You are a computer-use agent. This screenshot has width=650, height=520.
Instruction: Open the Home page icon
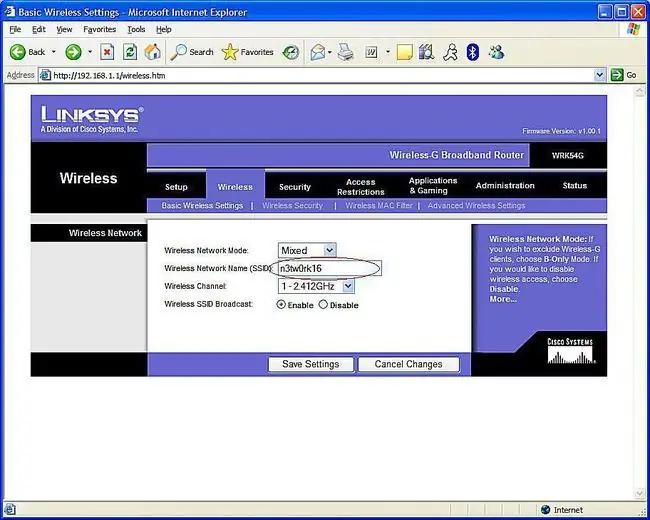click(153, 52)
